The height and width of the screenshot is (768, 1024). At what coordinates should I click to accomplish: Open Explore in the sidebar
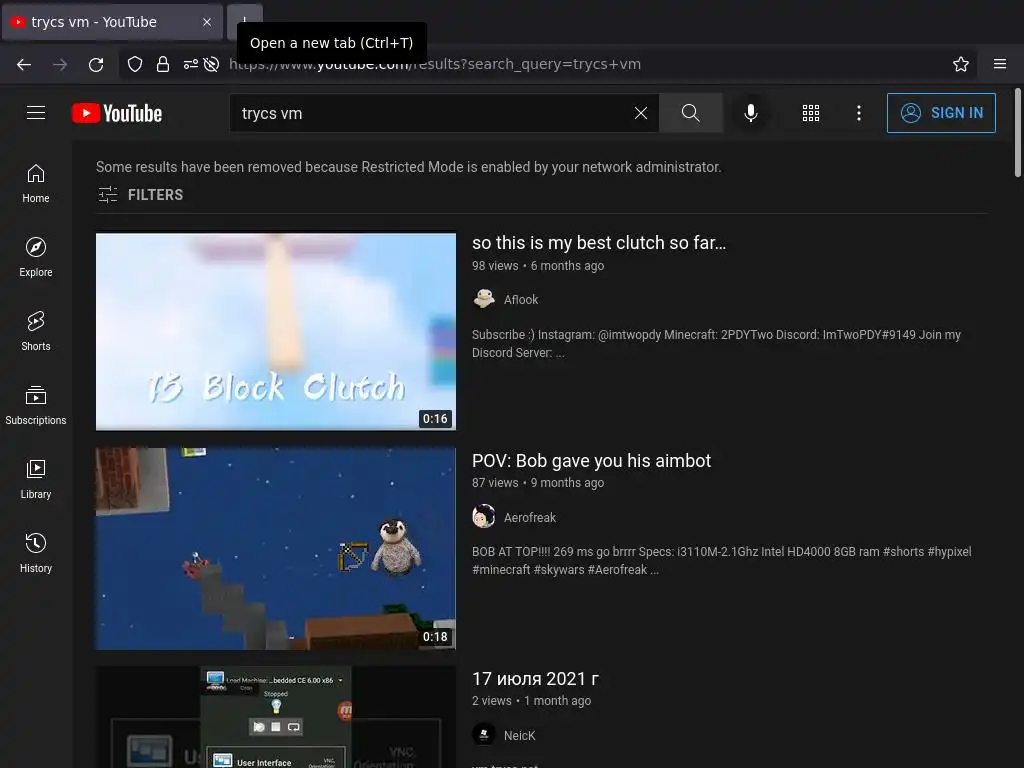tap(36, 257)
